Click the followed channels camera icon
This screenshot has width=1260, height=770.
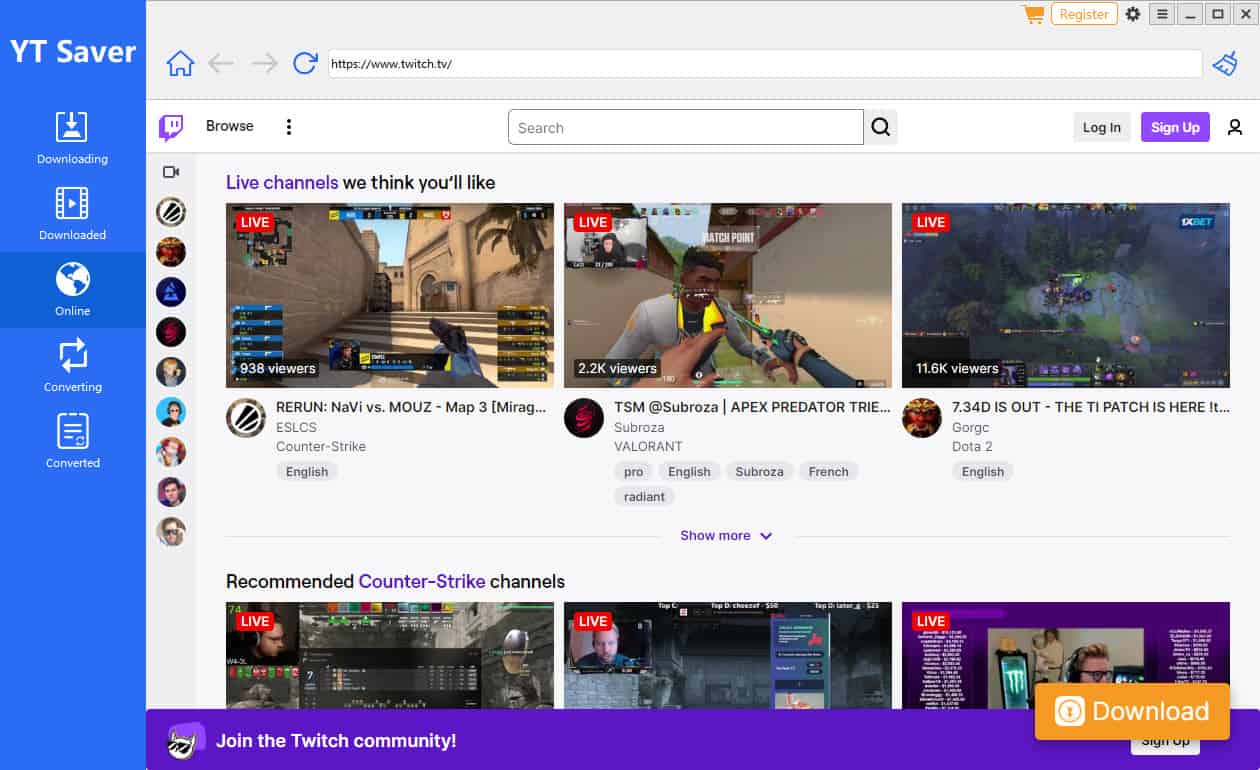coord(171,172)
